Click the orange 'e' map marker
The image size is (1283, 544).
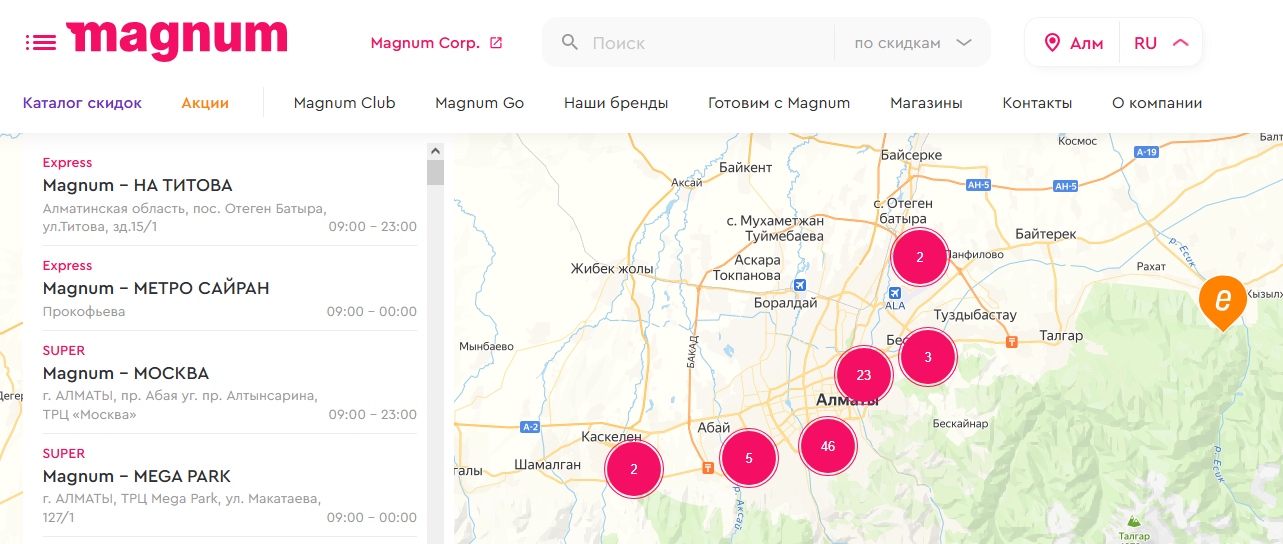[x=1222, y=301]
